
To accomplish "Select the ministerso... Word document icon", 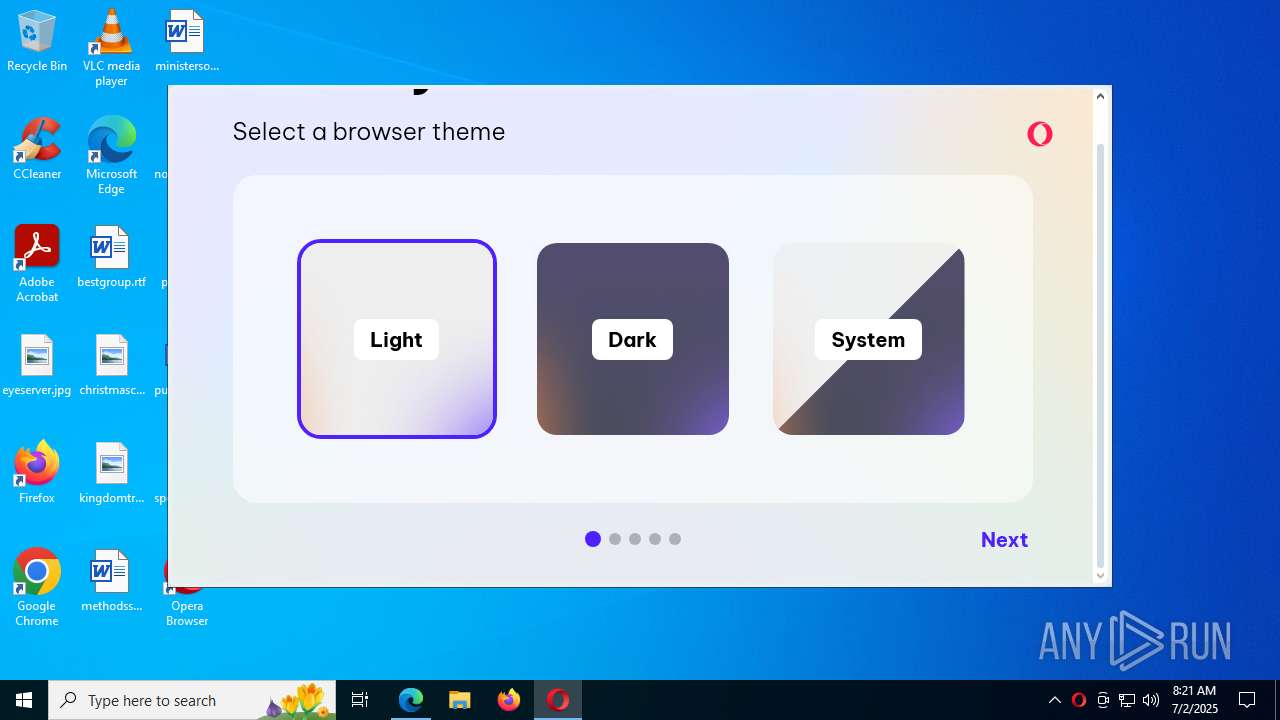I will [x=186, y=41].
